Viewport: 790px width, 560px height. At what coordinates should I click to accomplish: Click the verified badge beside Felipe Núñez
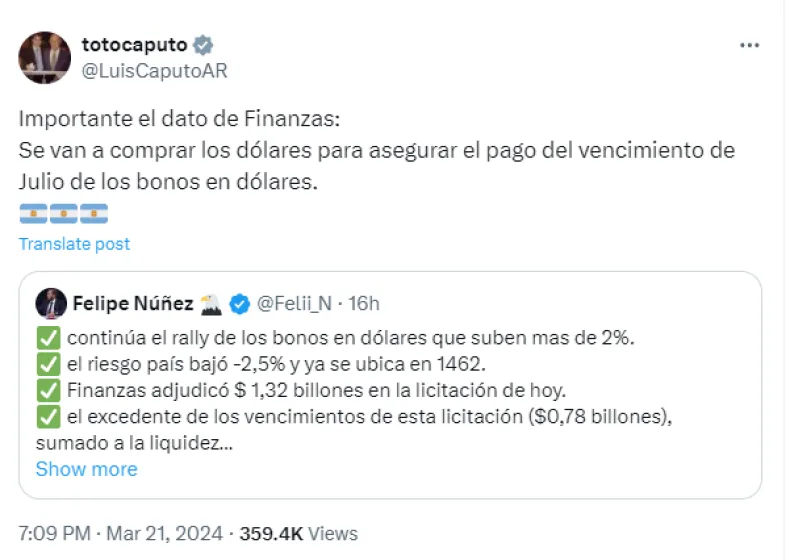(x=240, y=303)
